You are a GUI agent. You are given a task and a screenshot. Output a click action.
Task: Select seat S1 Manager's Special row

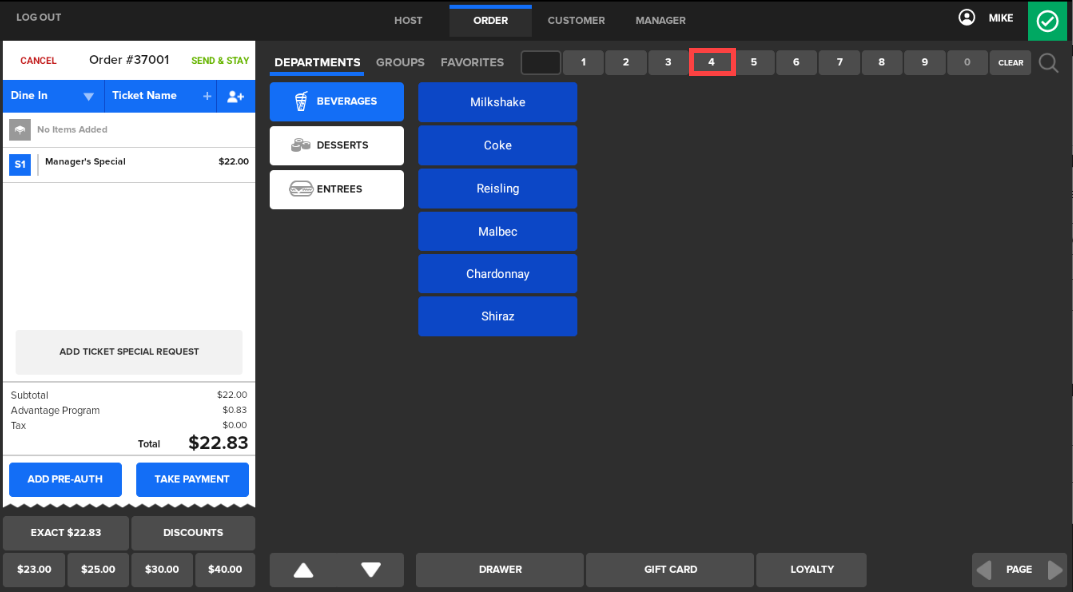pyautogui.click(x=128, y=163)
